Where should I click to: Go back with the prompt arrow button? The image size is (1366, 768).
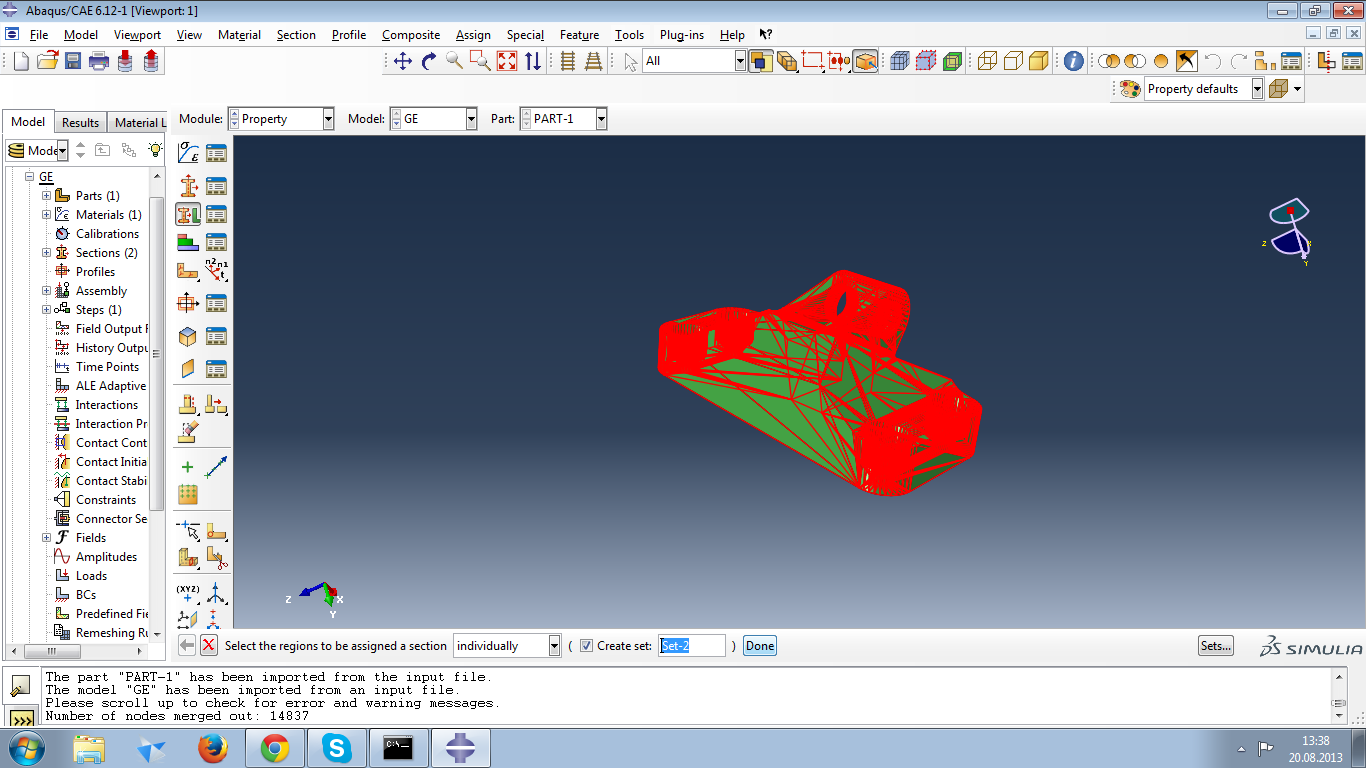tap(187, 646)
